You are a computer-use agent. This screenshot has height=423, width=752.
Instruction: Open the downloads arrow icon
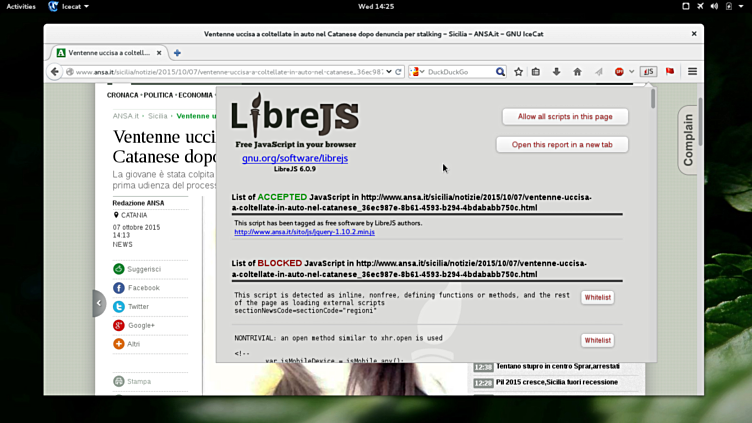(556, 72)
